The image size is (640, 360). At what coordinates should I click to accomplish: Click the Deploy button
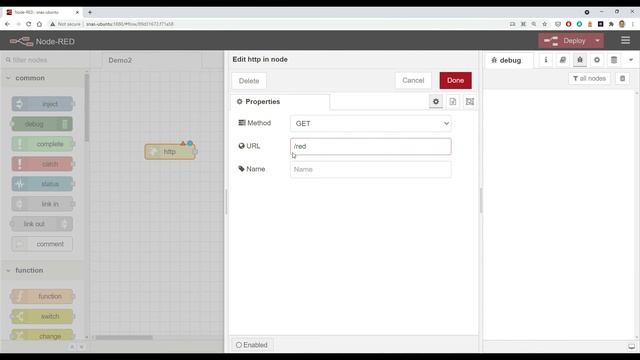tap(565, 41)
